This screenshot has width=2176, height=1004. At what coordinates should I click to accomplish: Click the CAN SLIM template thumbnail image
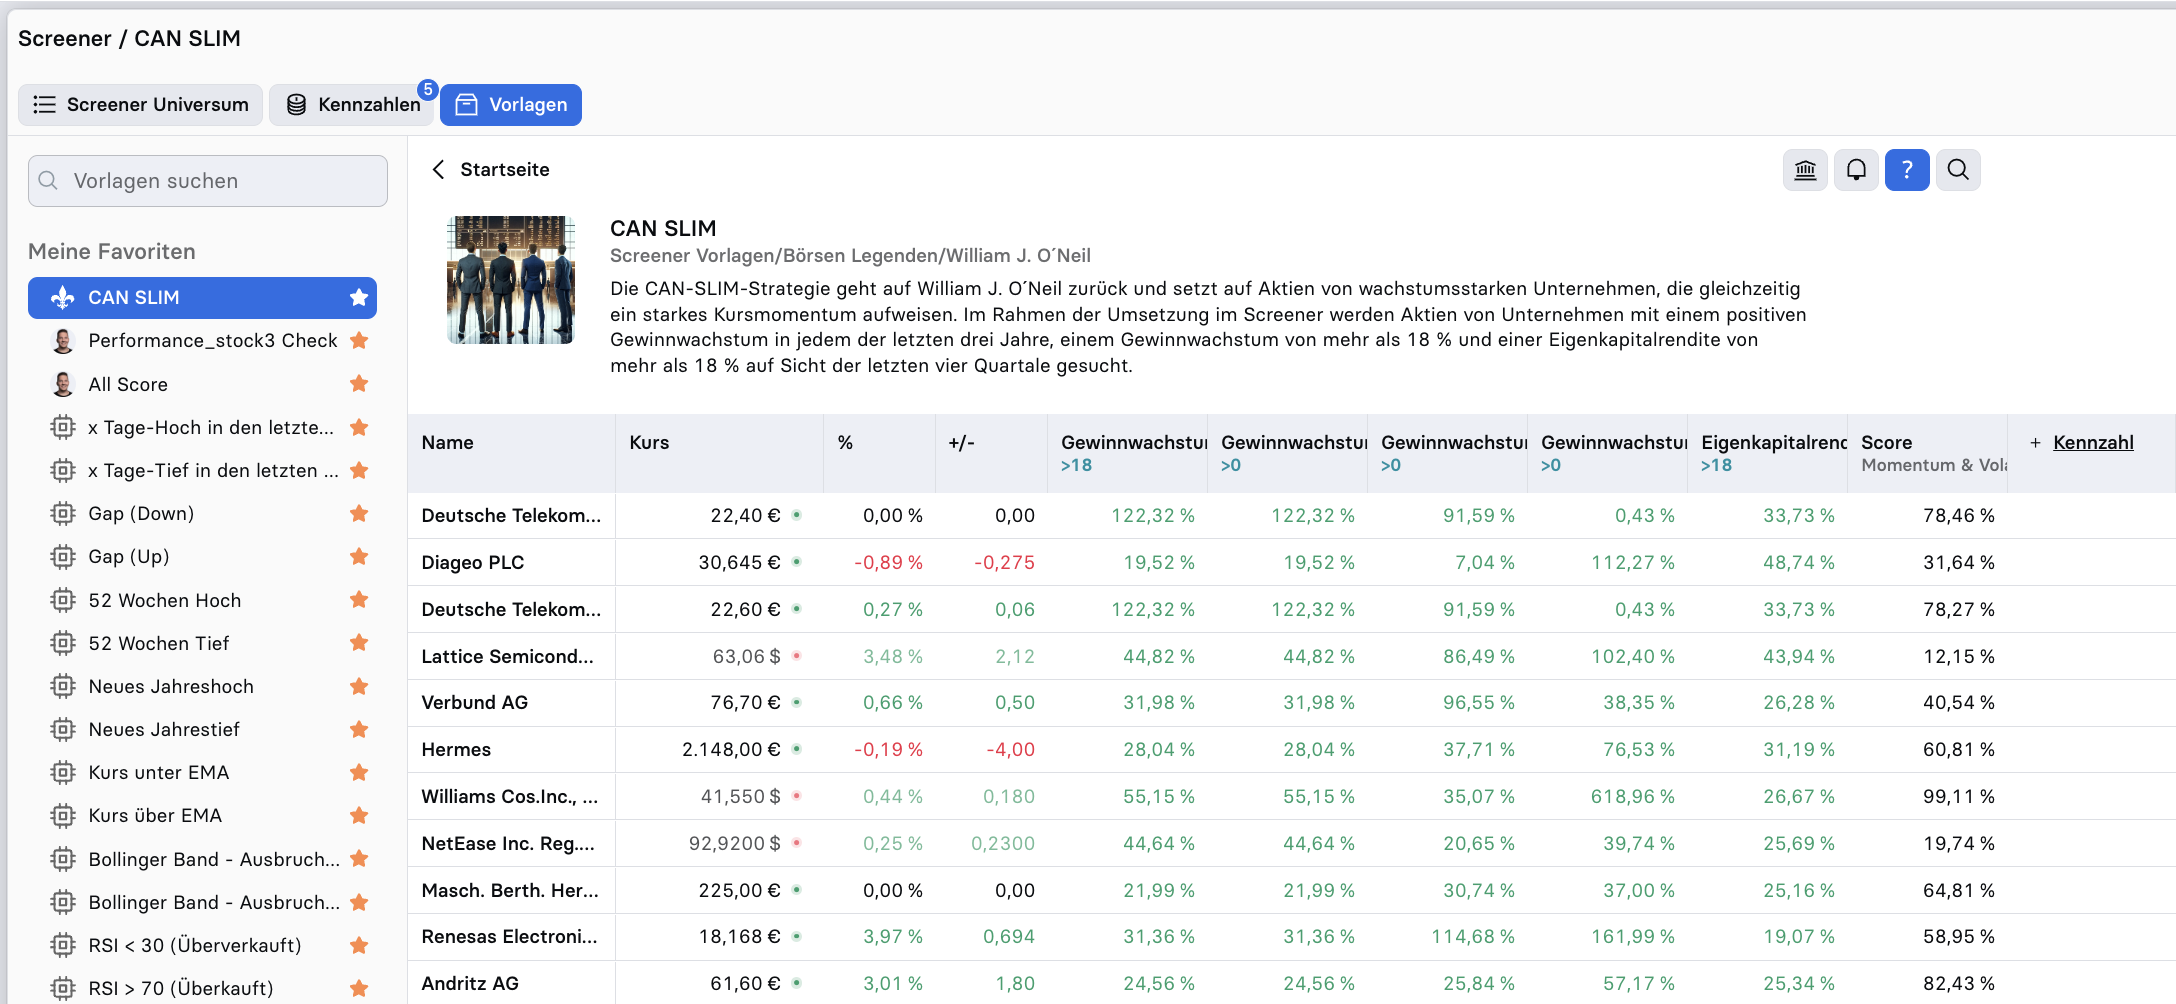tap(511, 280)
